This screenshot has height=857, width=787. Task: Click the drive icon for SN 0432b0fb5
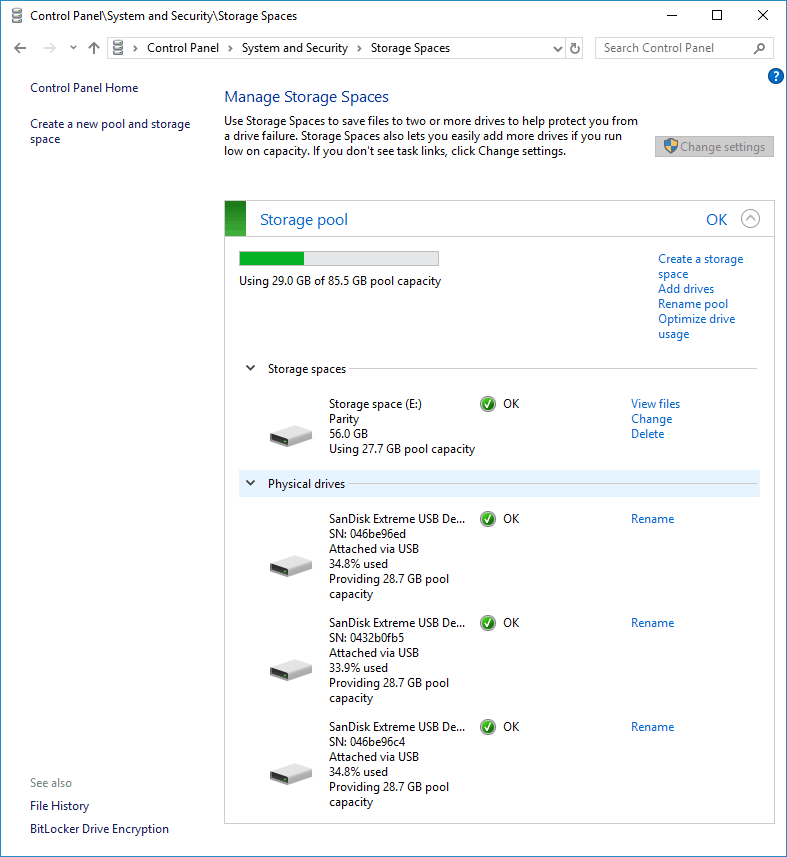pos(291,668)
